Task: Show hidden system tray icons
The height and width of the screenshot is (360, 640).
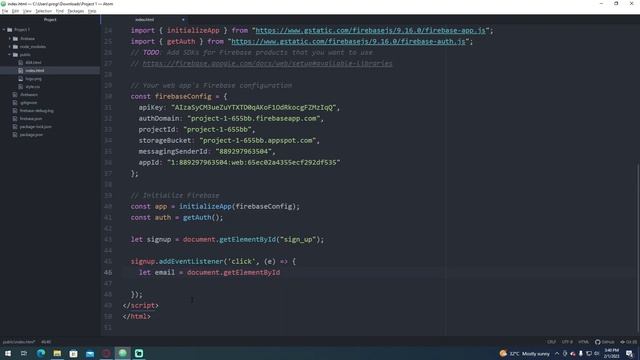Action: pos(557,353)
